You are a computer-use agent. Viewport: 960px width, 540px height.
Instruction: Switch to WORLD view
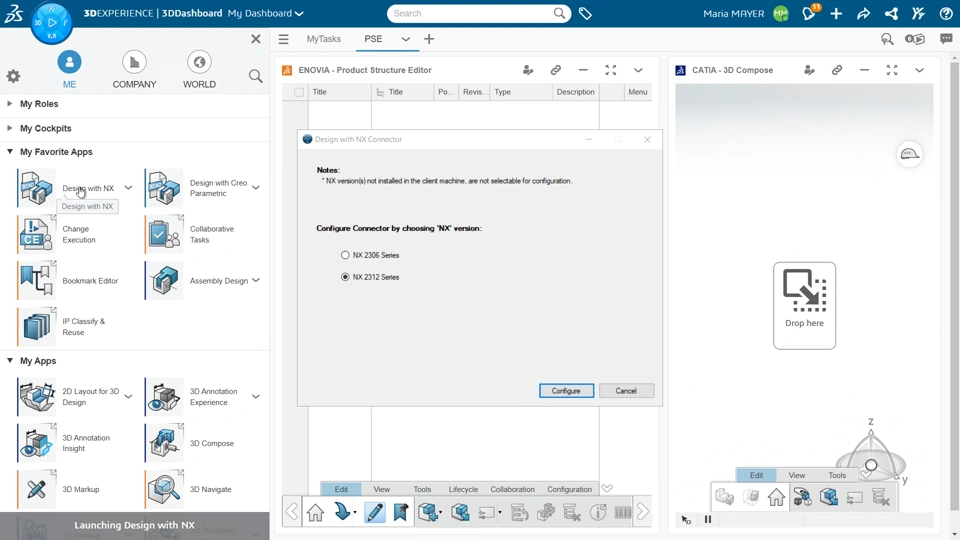point(199,70)
